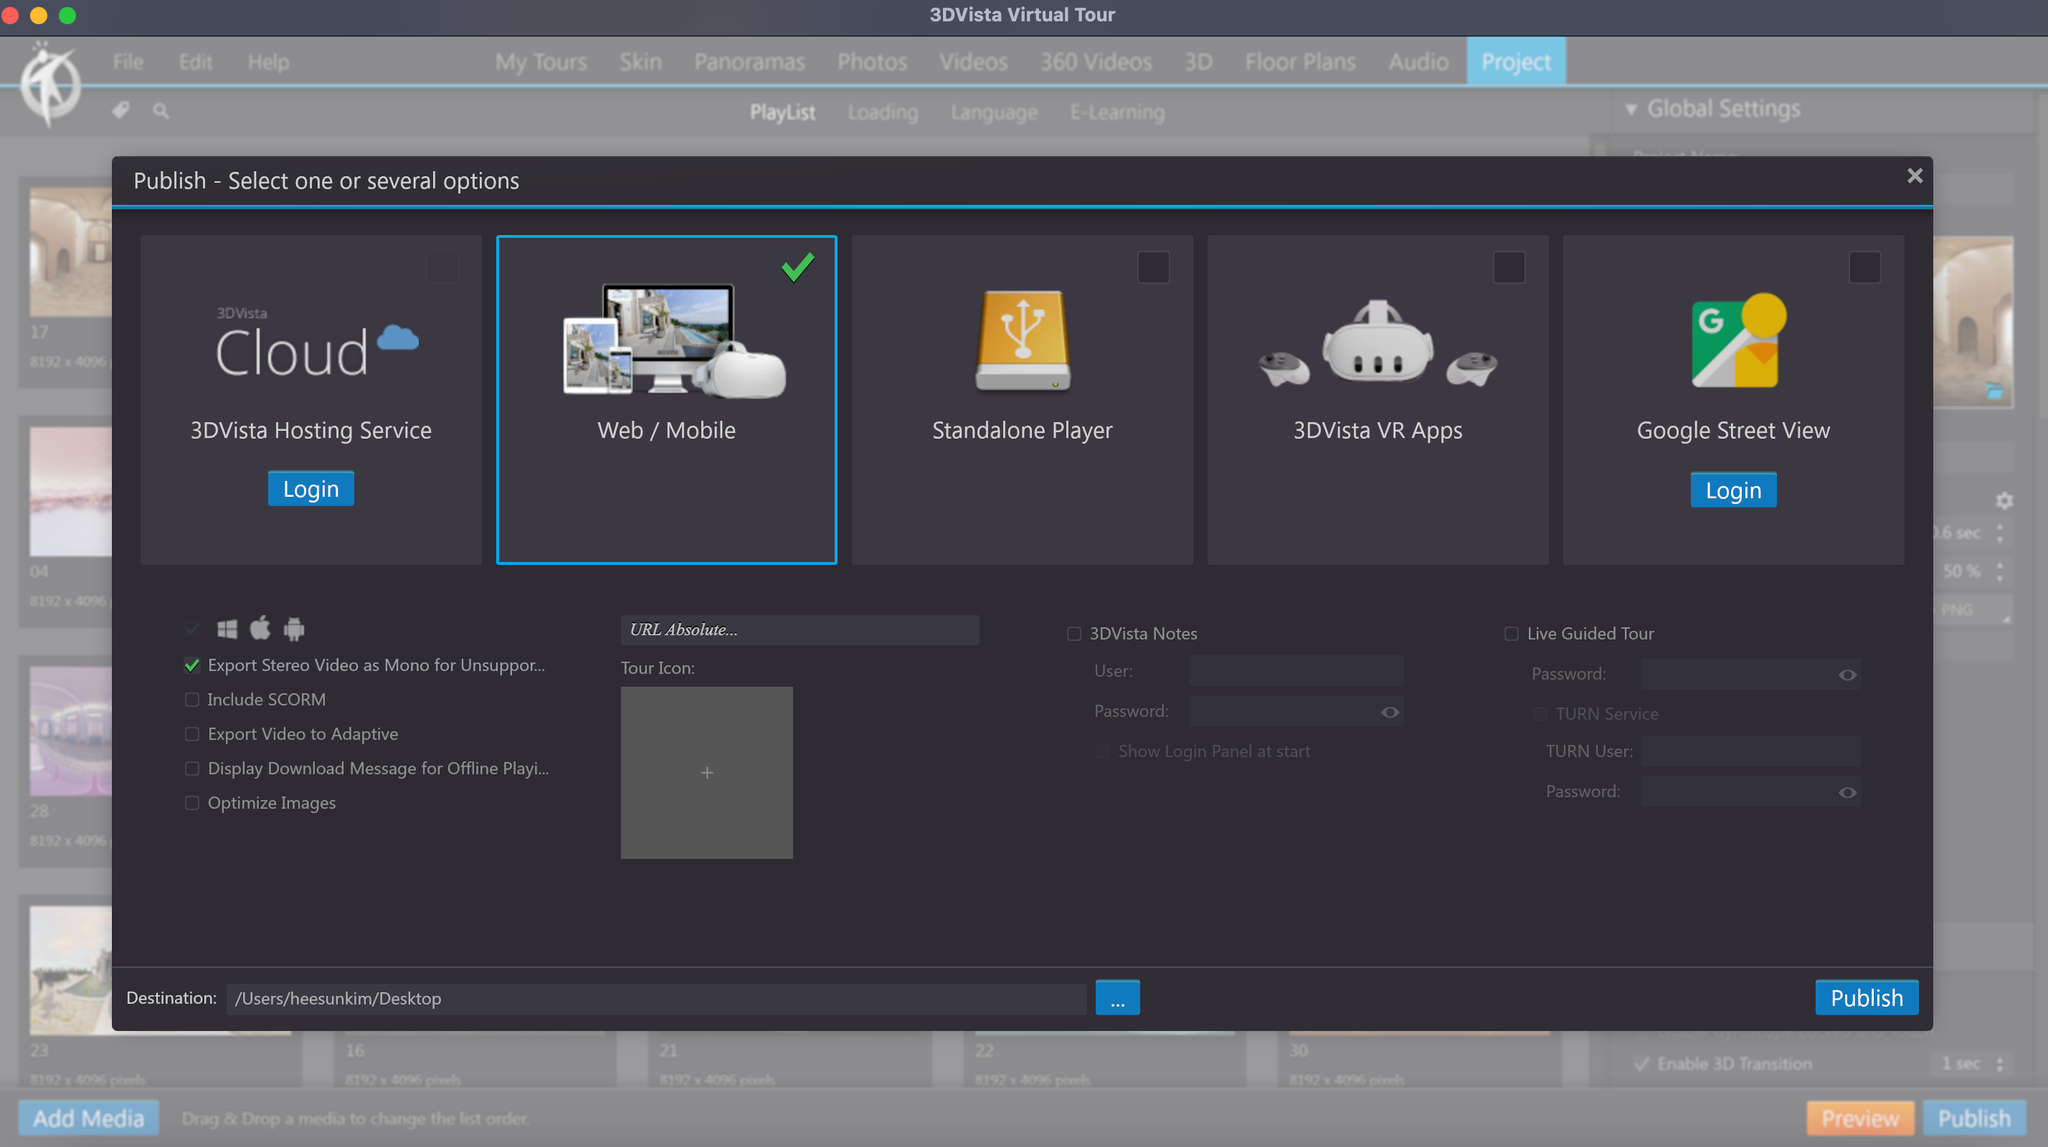Select the Web / Mobile devices image
This screenshot has width=2048, height=1147.
click(674, 341)
